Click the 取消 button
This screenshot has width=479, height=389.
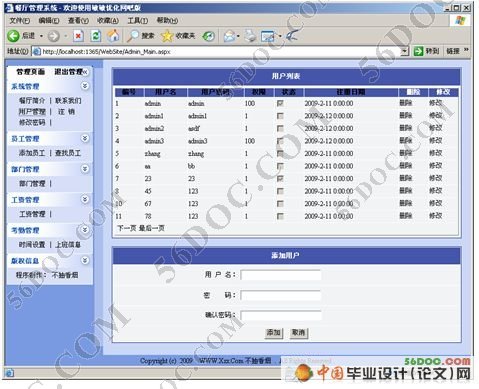pyautogui.click(x=299, y=333)
